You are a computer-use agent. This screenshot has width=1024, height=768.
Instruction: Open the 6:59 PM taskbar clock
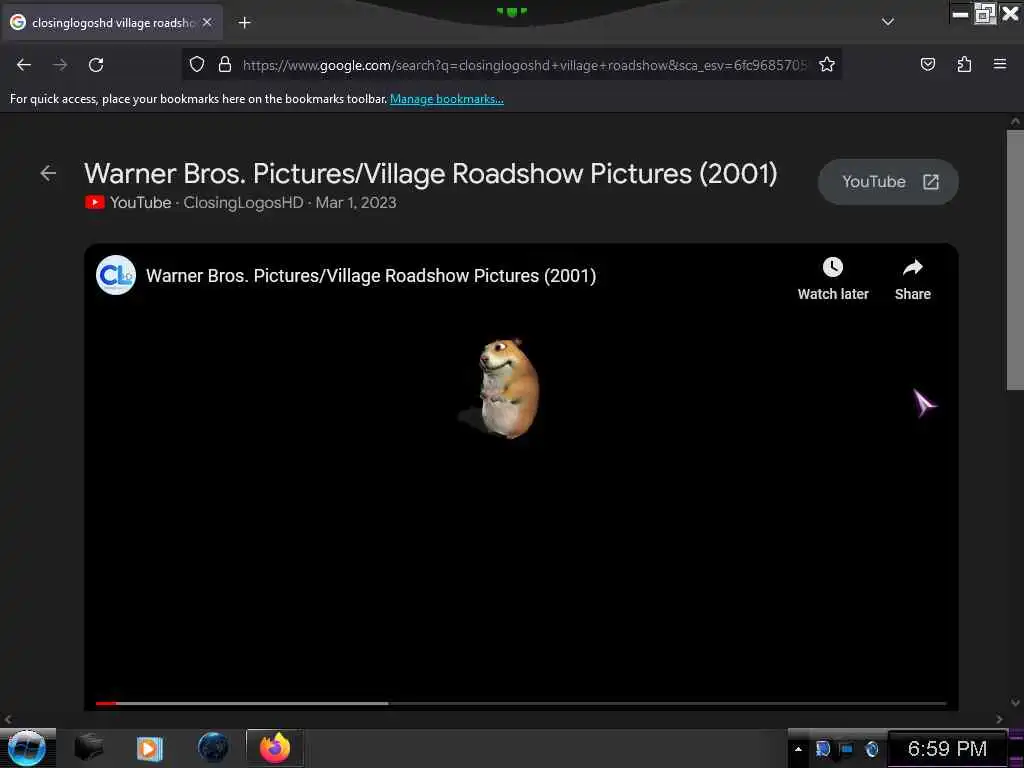coord(947,748)
